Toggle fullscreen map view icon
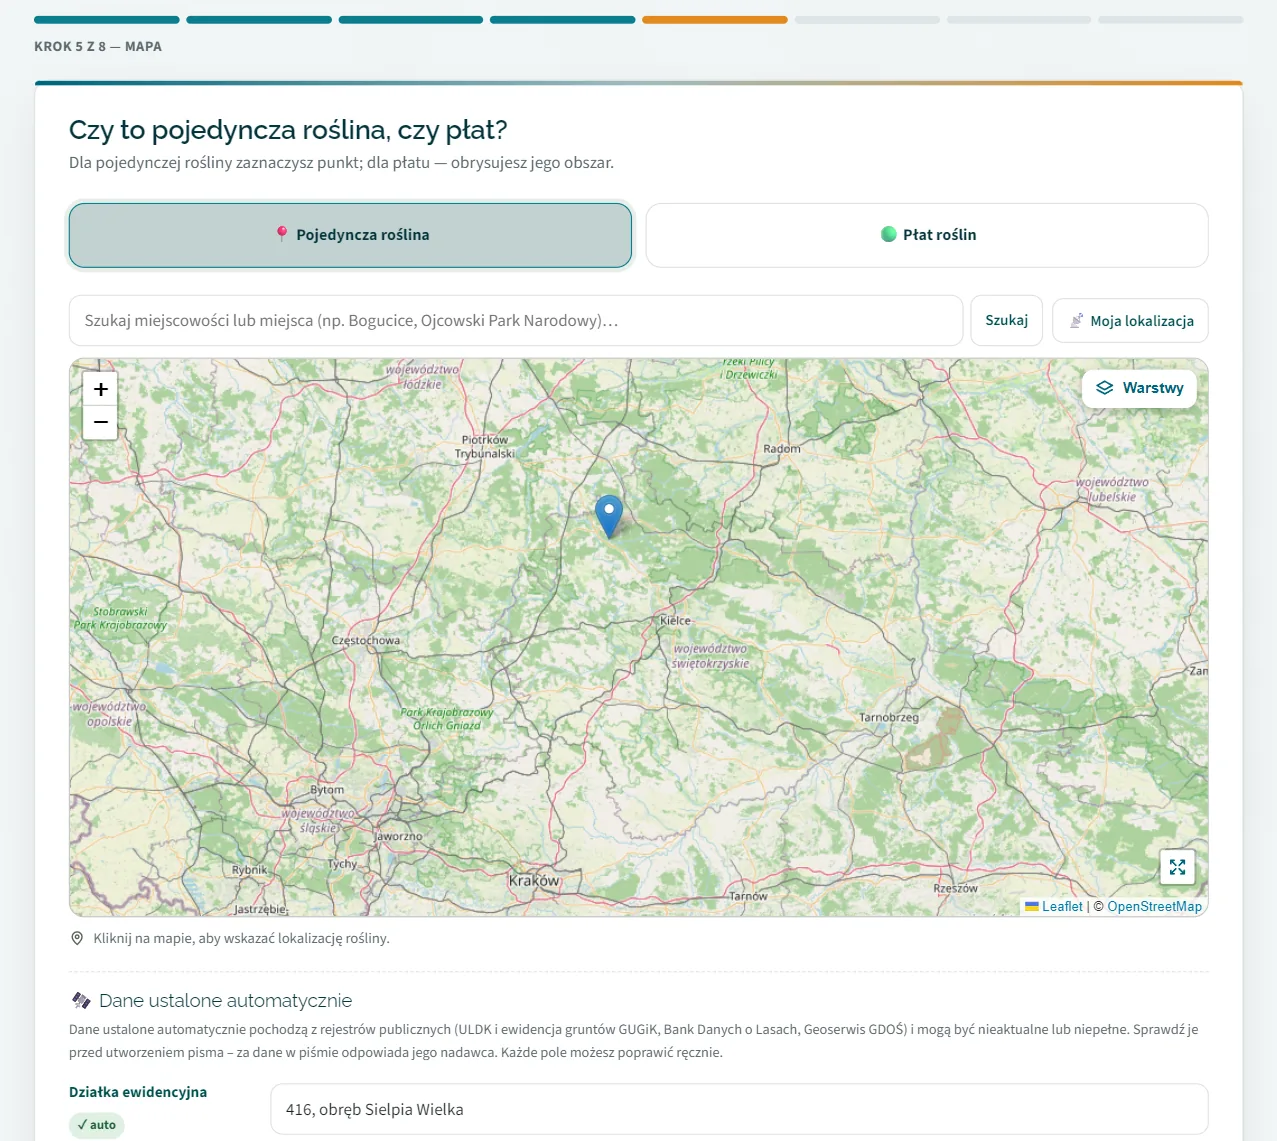Viewport: 1277px width, 1141px height. [x=1177, y=867]
